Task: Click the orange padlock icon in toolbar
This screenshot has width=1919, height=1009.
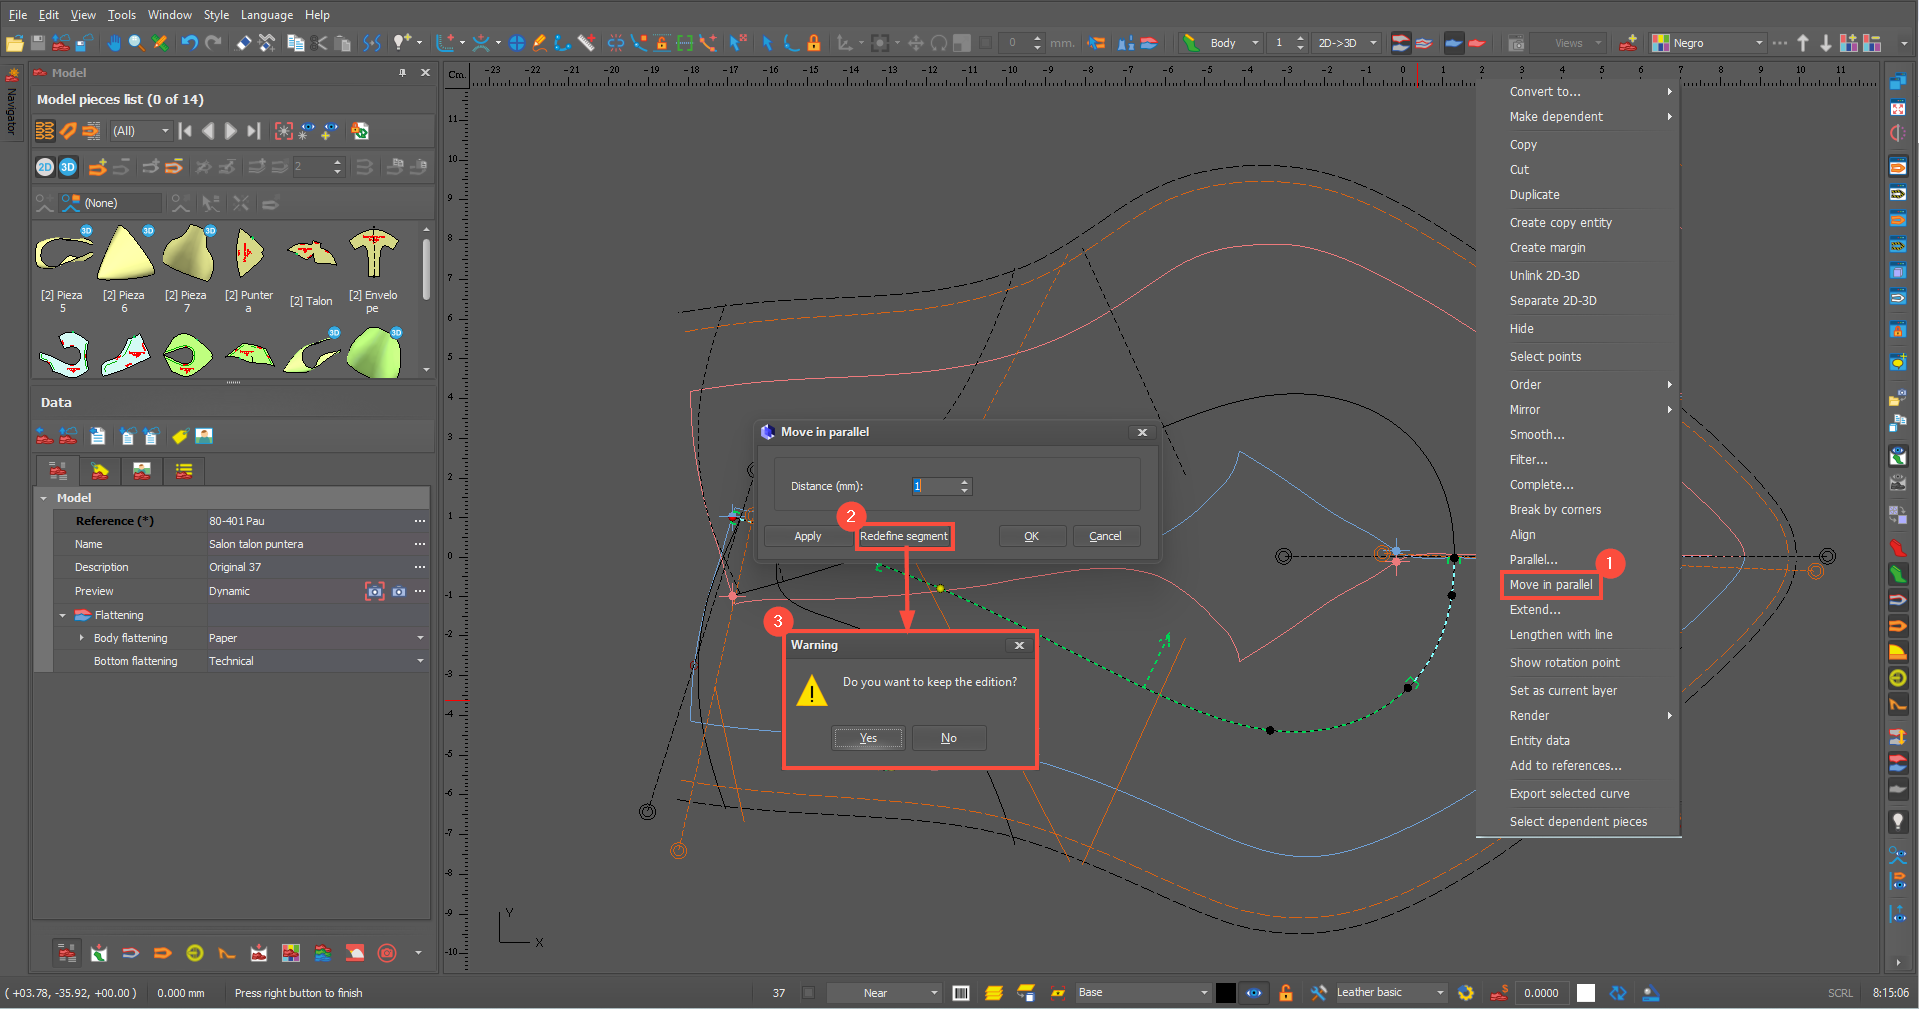Action: point(814,43)
